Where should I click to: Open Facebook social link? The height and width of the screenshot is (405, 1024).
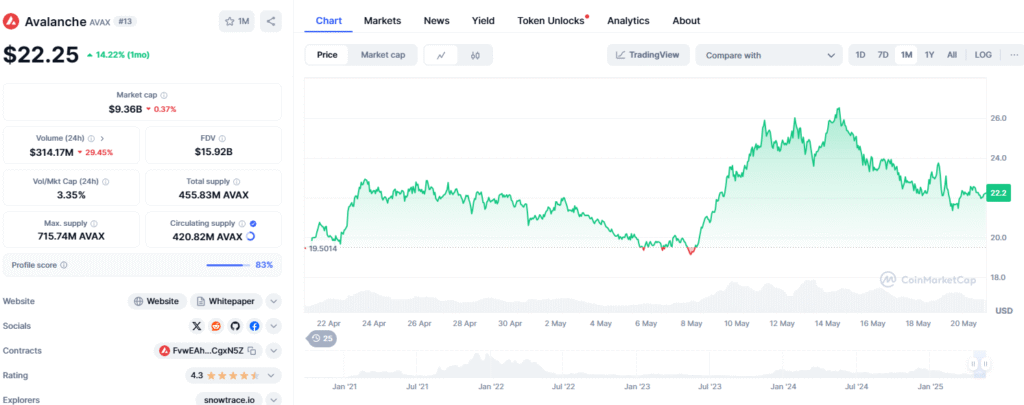(x=254, y=326)
